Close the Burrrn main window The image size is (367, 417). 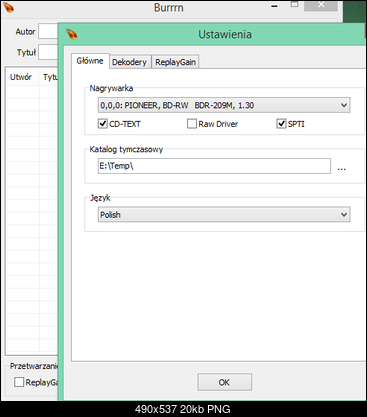point(321,5)
